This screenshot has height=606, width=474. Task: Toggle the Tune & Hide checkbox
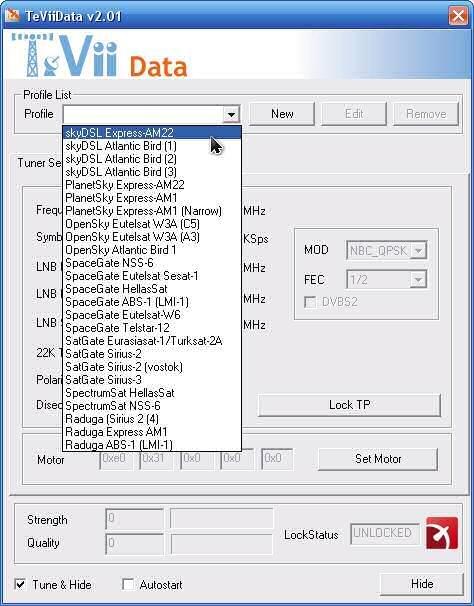[20, 584]
